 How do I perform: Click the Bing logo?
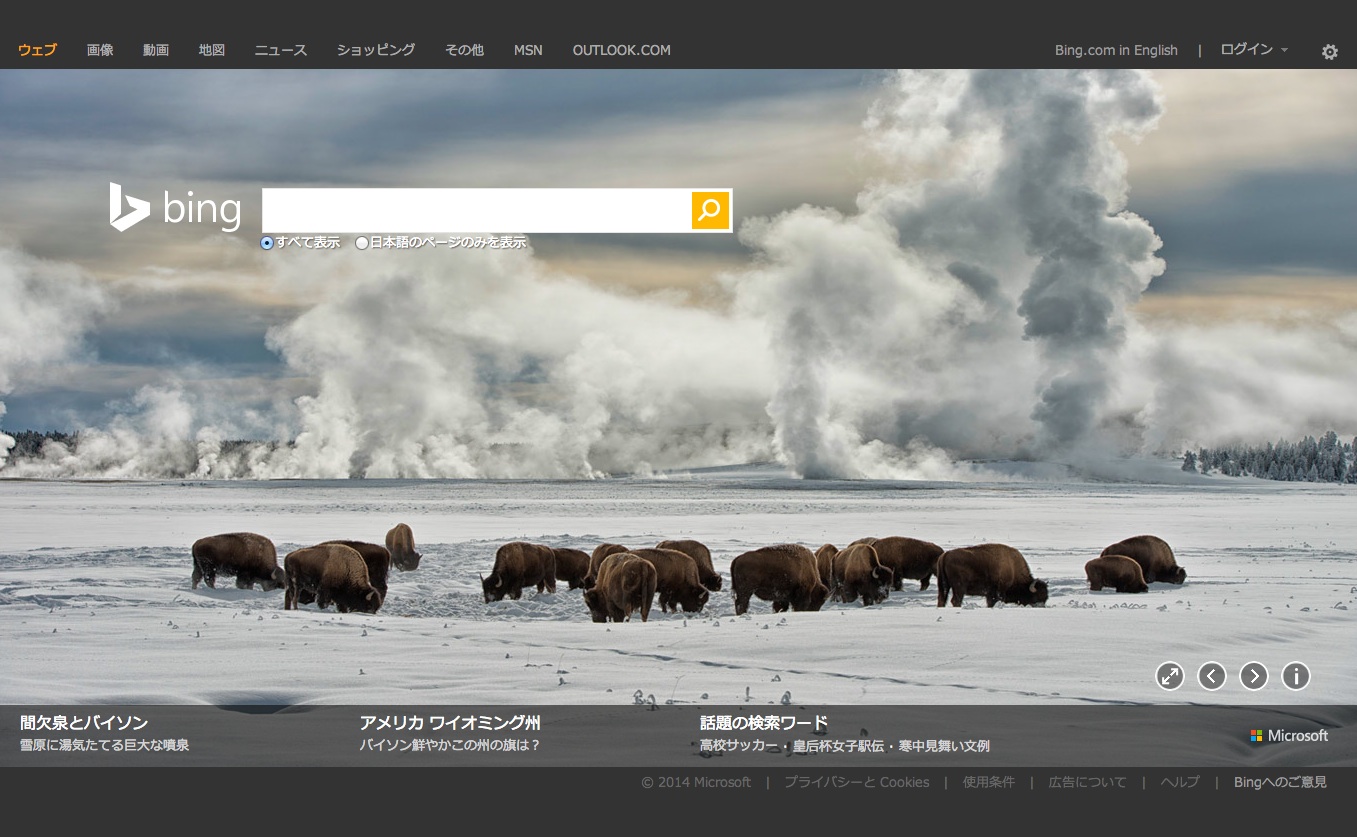pyautogui.click(x=176, y=208)
